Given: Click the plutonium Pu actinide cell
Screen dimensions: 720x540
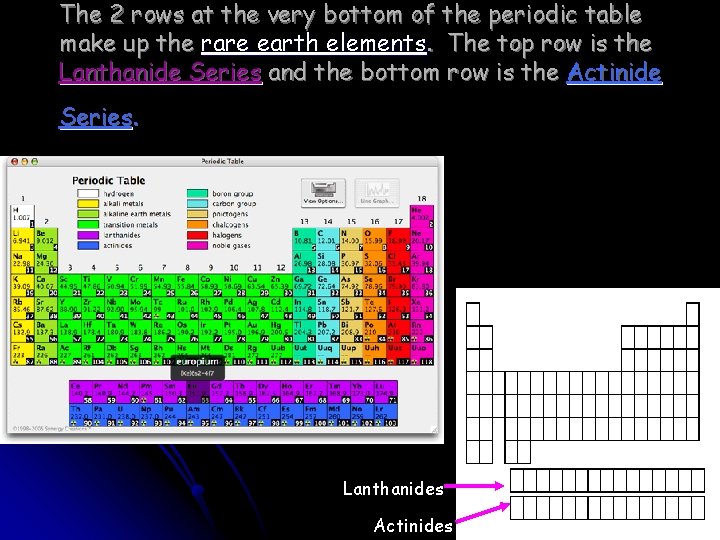Looking at the screenshot, I should coord(174,415).
